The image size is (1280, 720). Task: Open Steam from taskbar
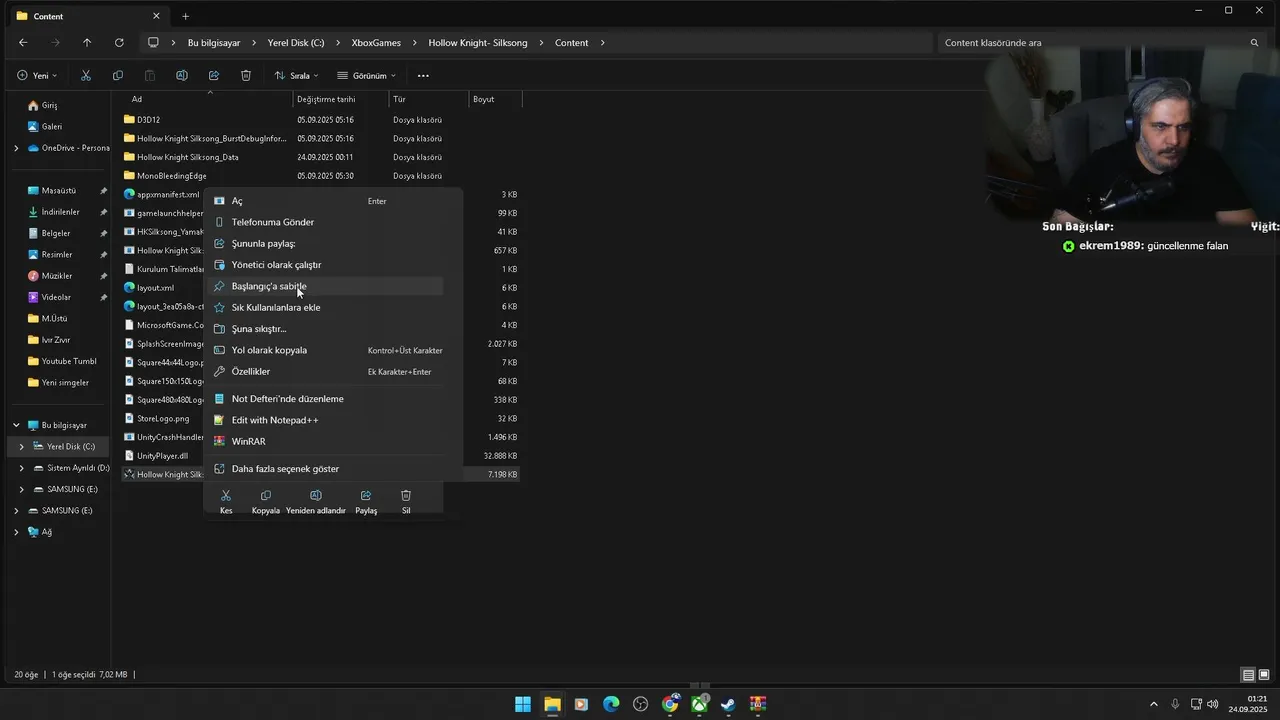[x=729, y=704]
